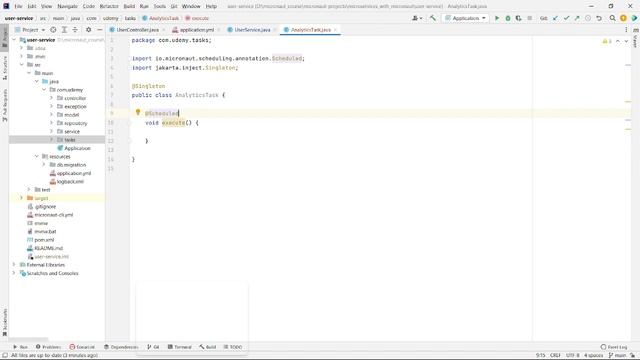Expand the controller package

tap(51, 98)
